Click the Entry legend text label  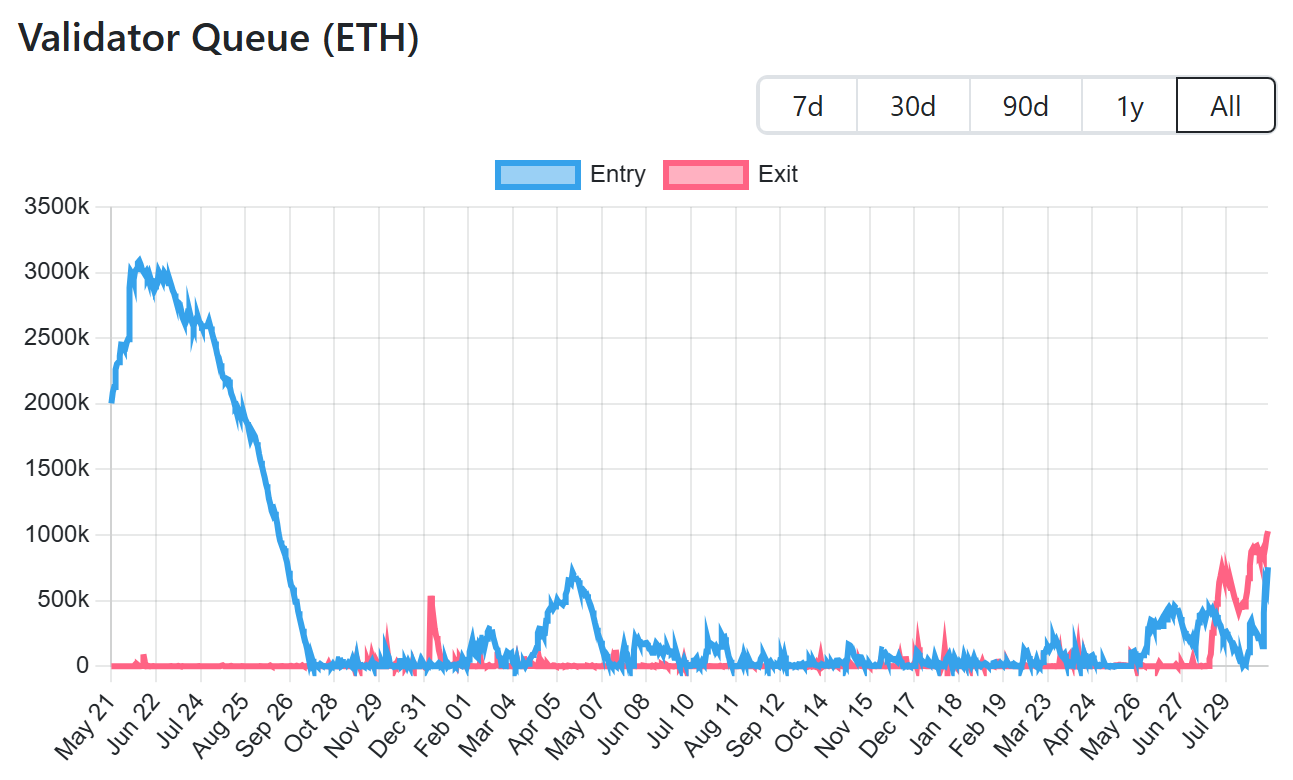coord(618,174)
